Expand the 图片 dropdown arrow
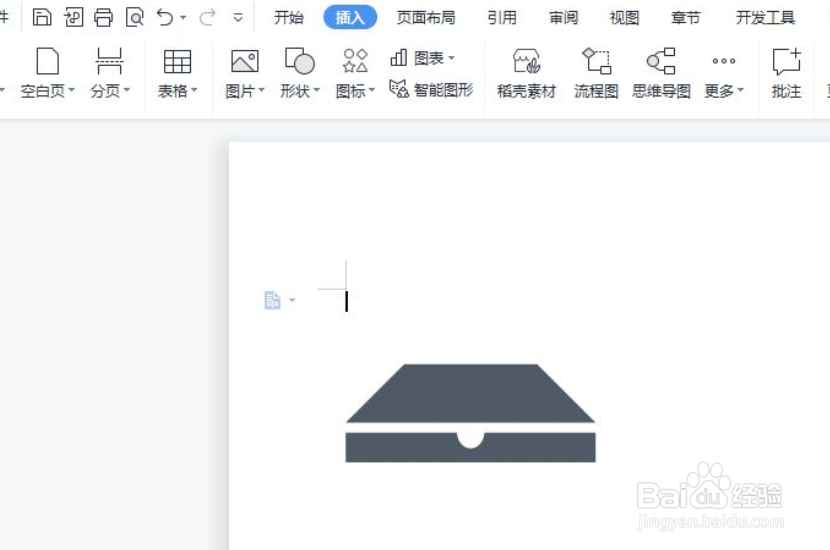This screenshot has width=830, height=550. click(261, 90)
